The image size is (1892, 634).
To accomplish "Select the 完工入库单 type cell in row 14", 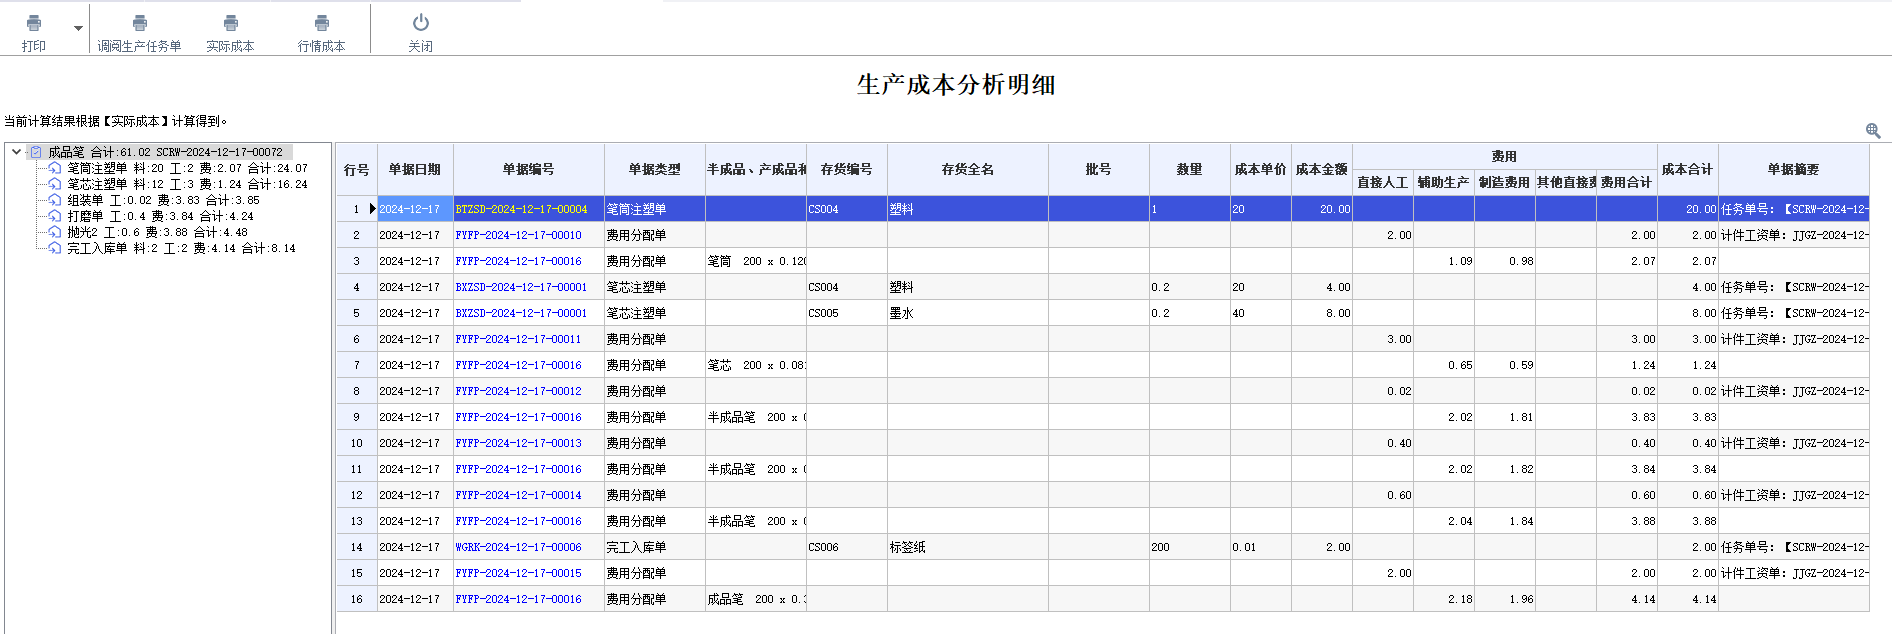I will [x=655, y=547].
